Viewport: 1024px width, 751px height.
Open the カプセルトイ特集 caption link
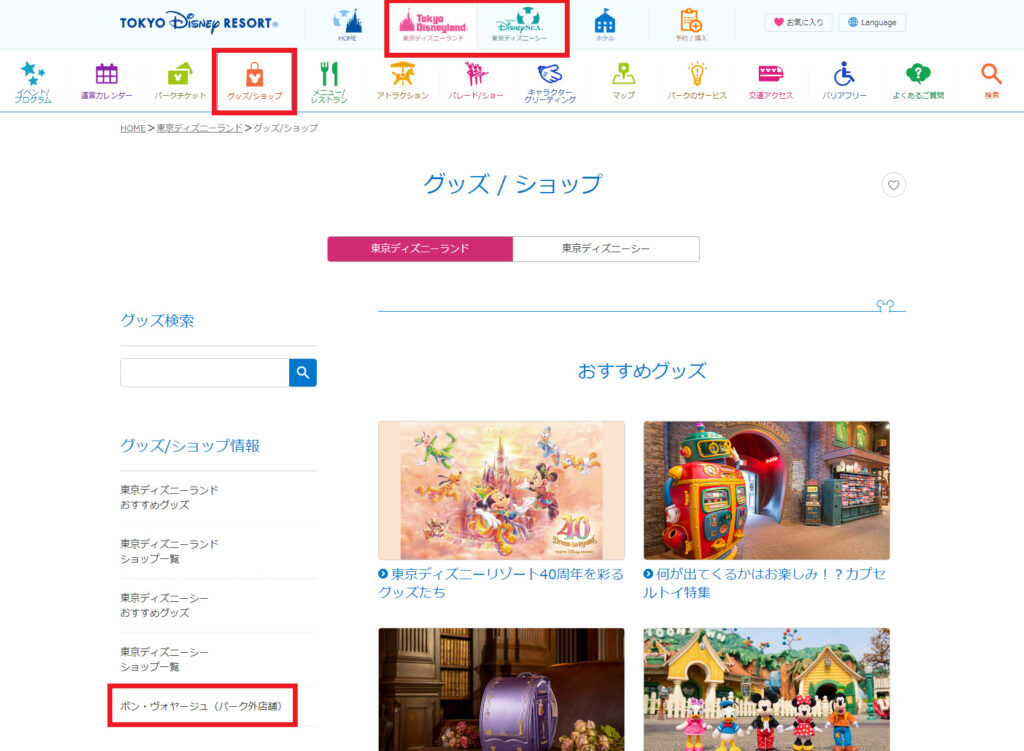[765, 583]
